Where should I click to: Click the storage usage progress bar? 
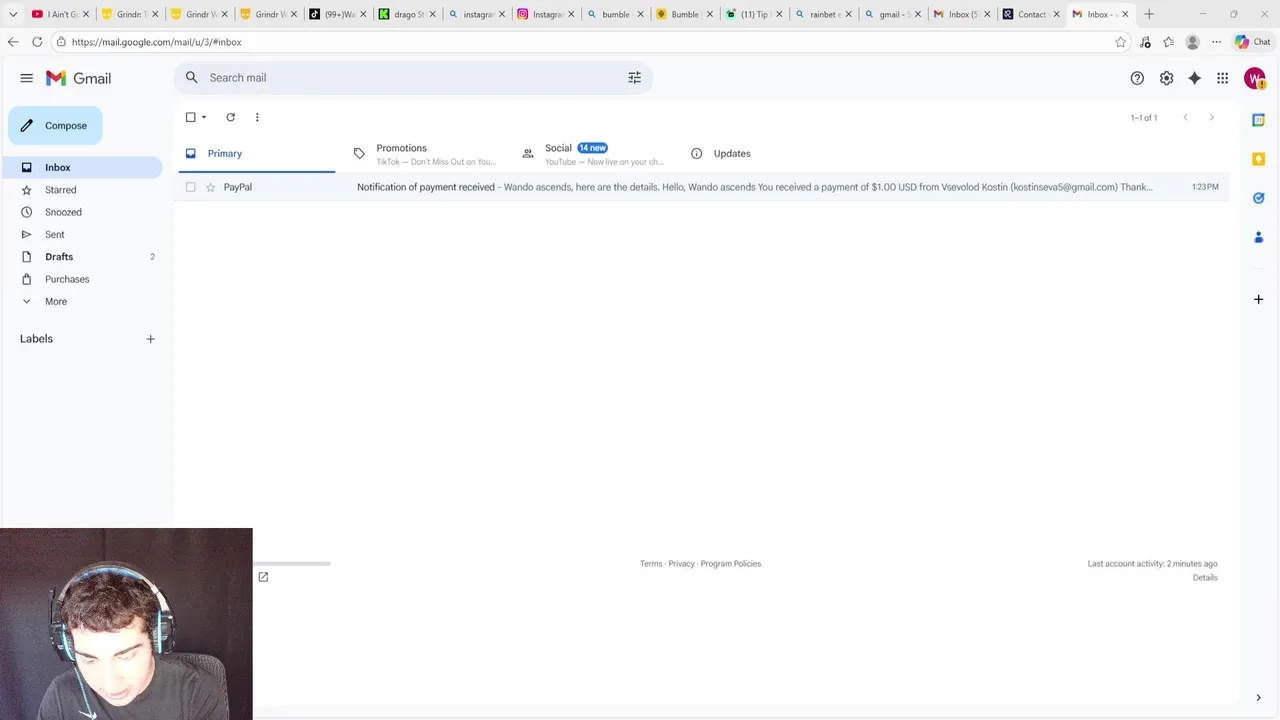click(x=292, y=564)
